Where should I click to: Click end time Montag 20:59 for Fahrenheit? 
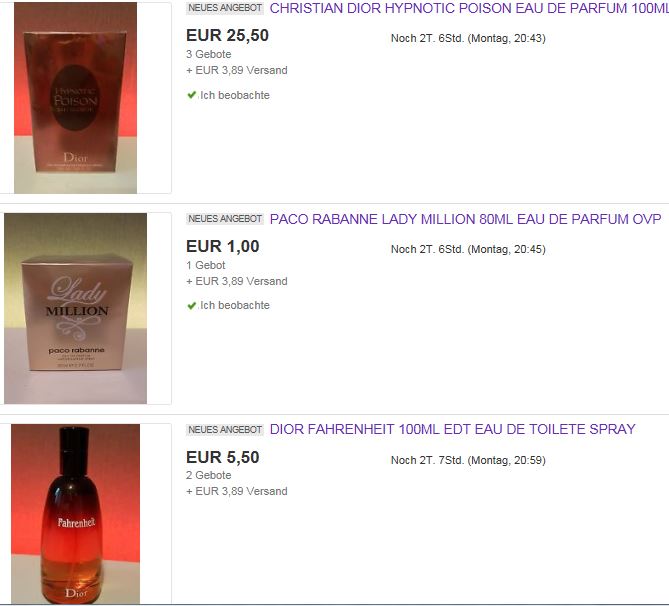506,460
